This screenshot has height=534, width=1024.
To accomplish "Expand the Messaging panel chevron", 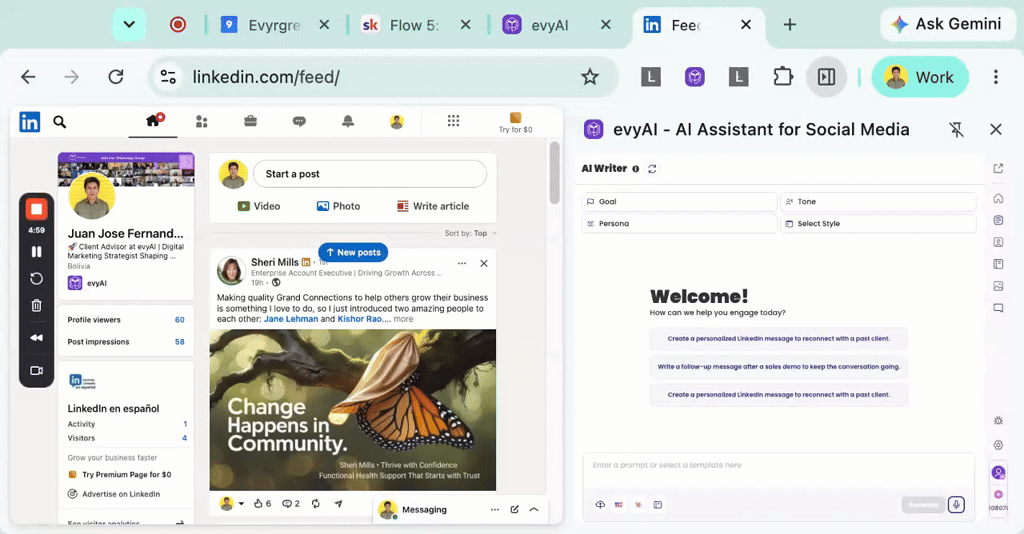I will click(x=534, y=509).
